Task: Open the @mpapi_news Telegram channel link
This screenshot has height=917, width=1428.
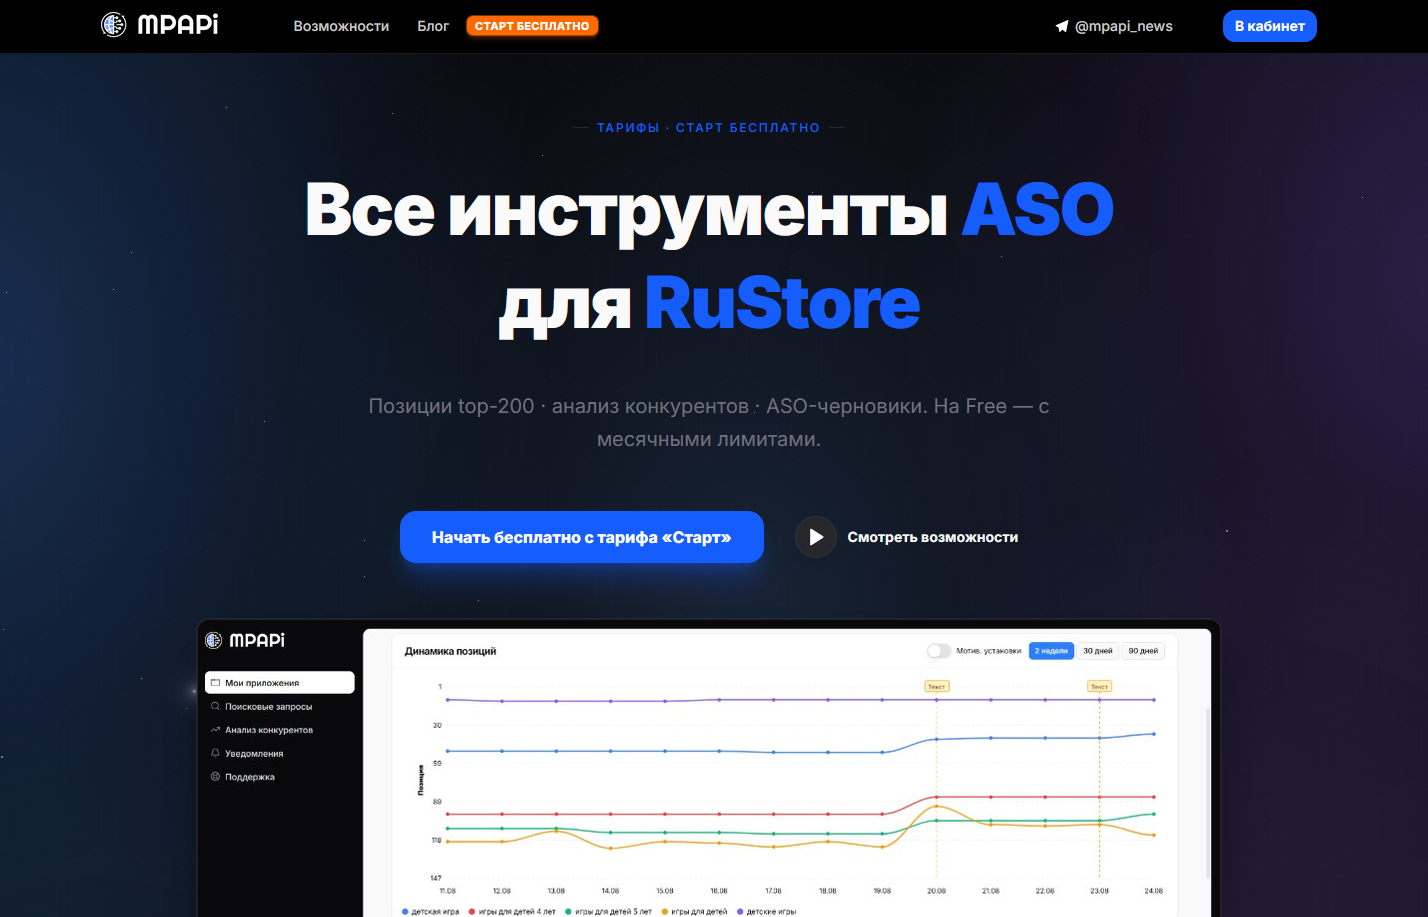Action: coord(1113,26)
